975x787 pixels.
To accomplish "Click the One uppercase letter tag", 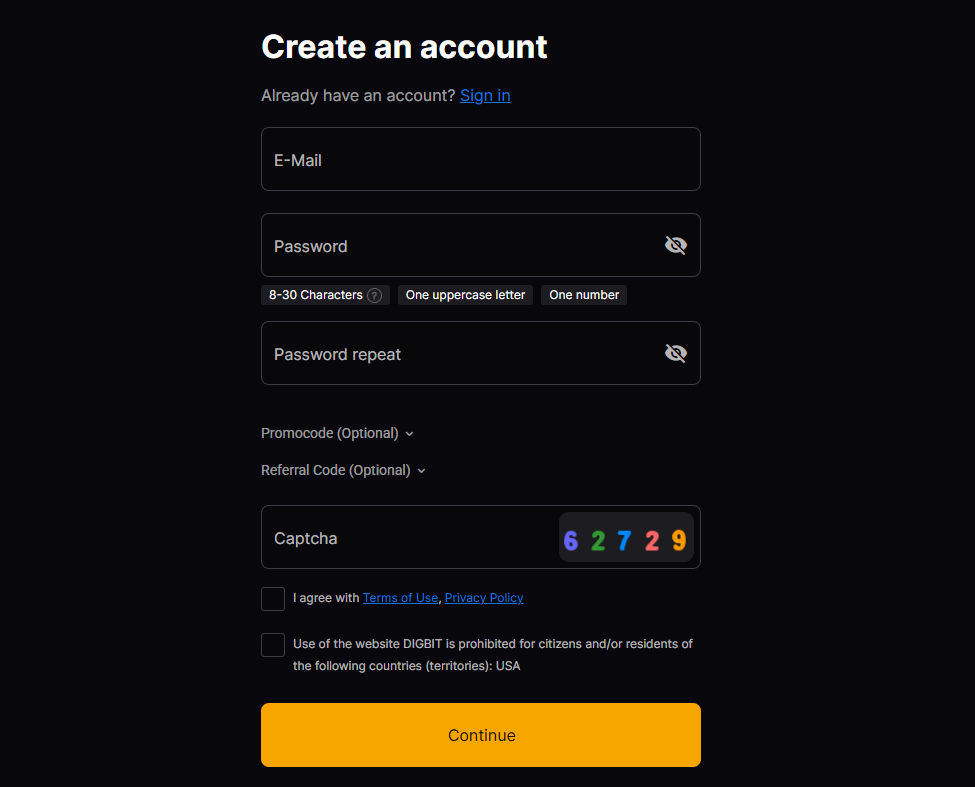I will (465, 295).
